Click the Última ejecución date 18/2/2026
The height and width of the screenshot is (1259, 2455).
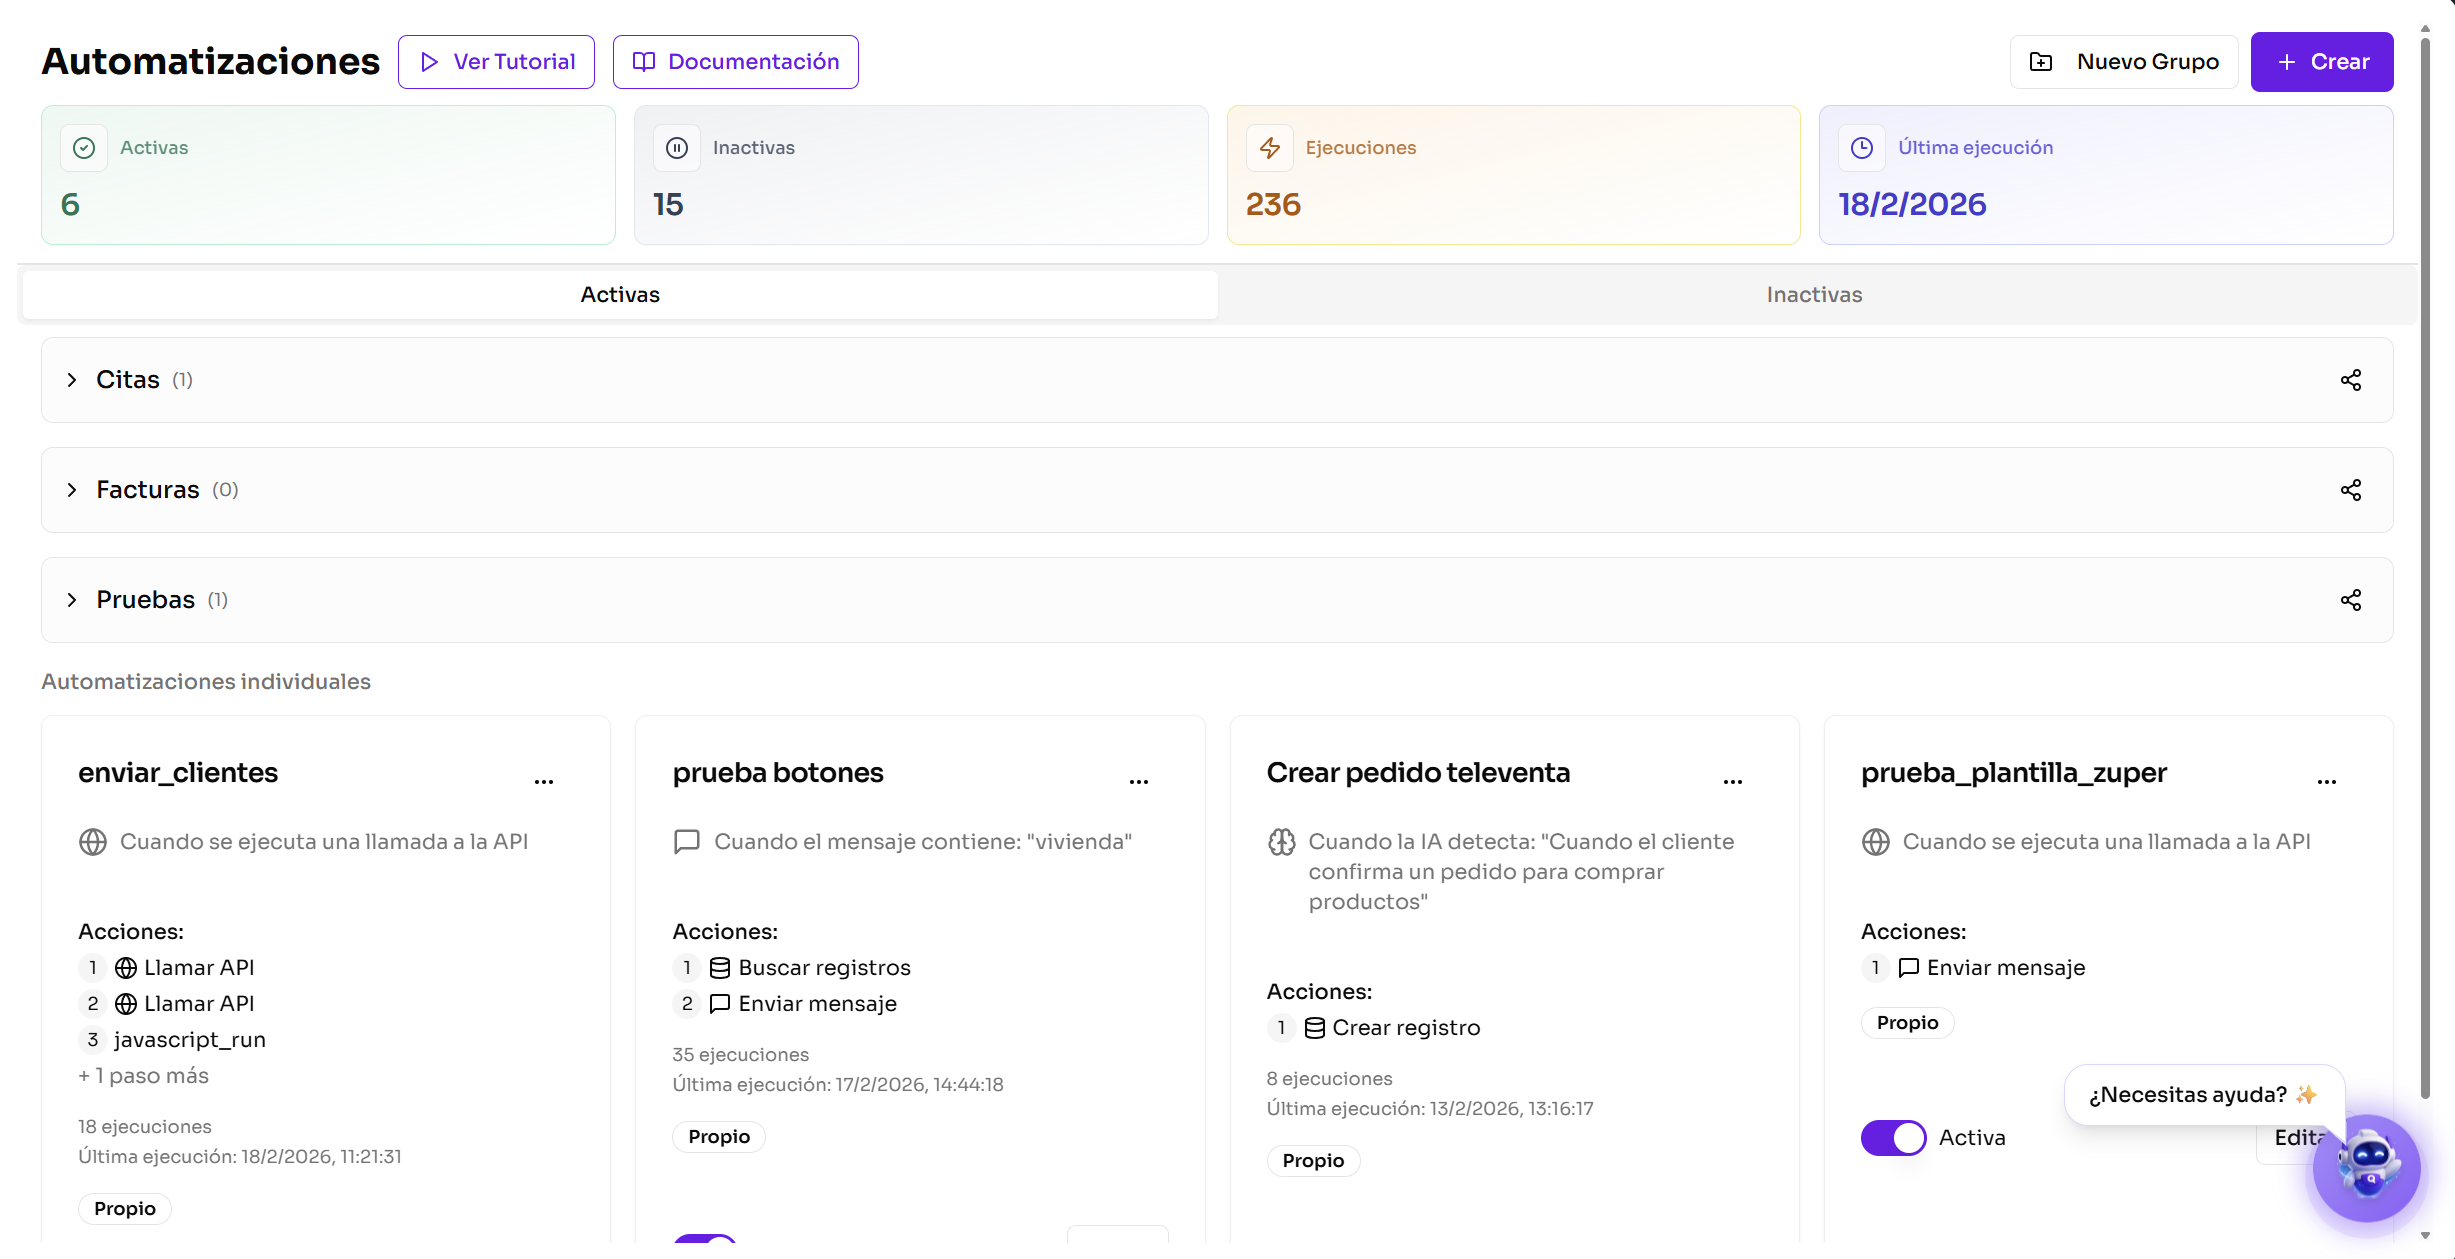tap(1912, 205)
